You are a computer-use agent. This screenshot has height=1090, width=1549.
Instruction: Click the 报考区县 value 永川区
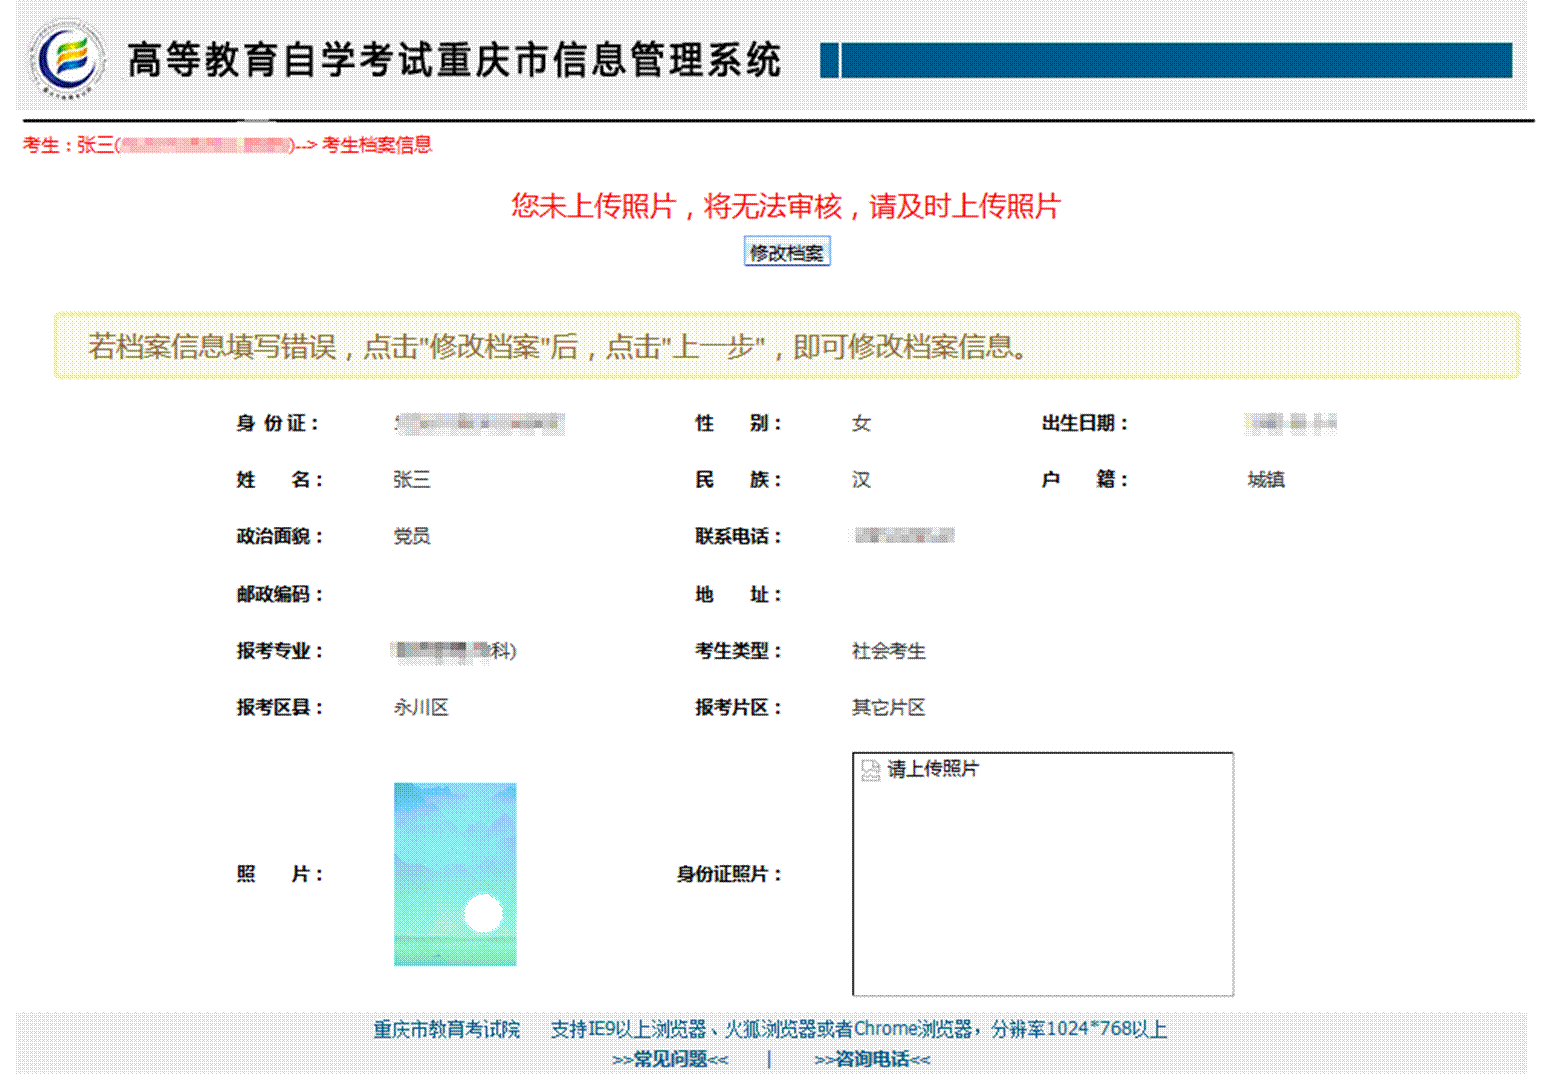421,708
